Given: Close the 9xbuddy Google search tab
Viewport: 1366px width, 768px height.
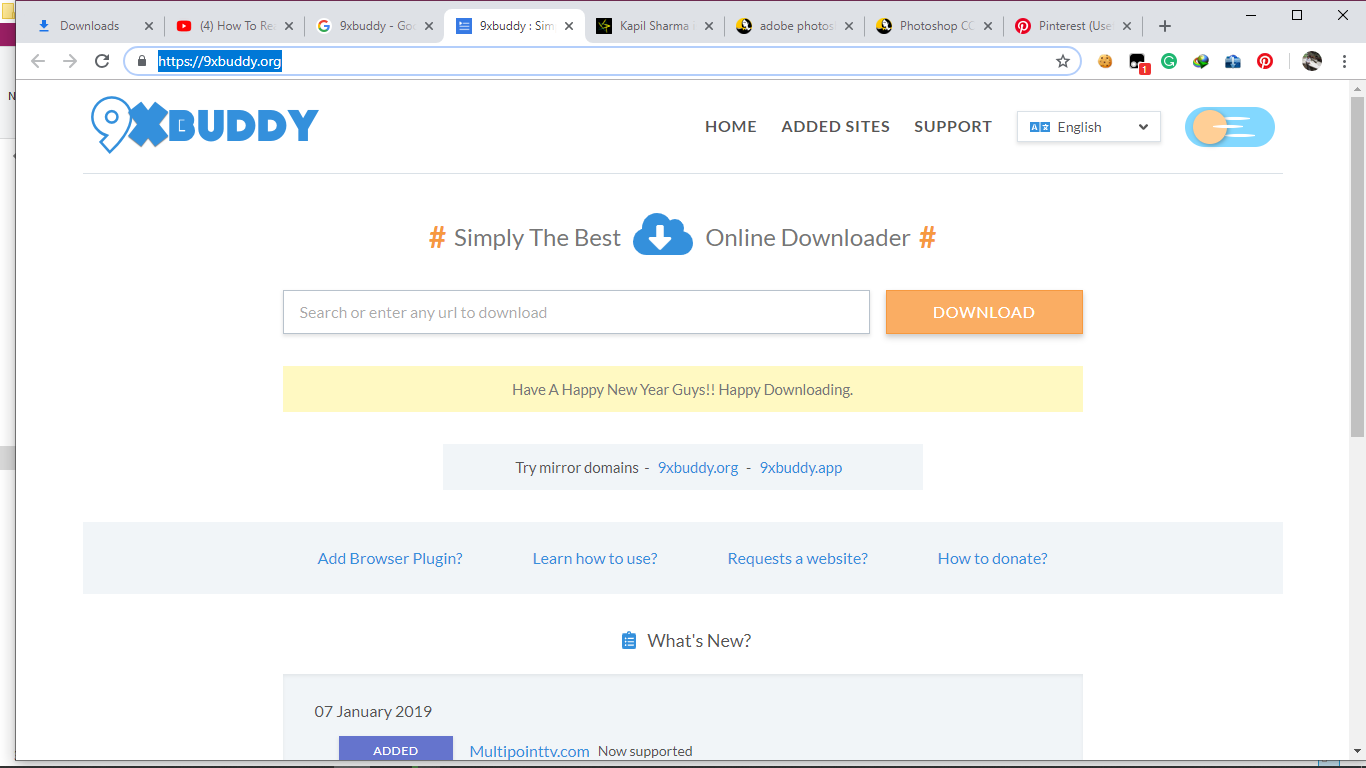Looking at the screenshot, I should pos(429,26).
